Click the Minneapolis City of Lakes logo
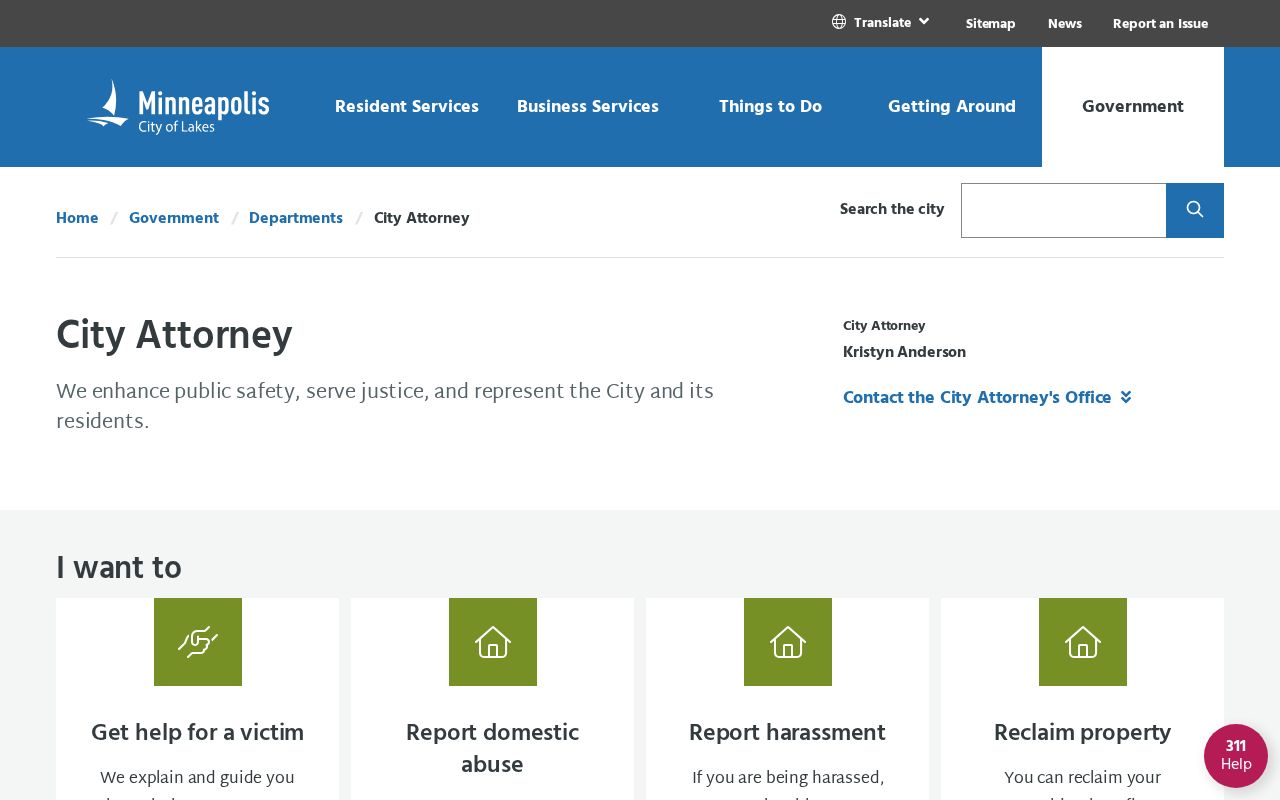The height and width of the screenshot is (800, 1280). point(178,107)
